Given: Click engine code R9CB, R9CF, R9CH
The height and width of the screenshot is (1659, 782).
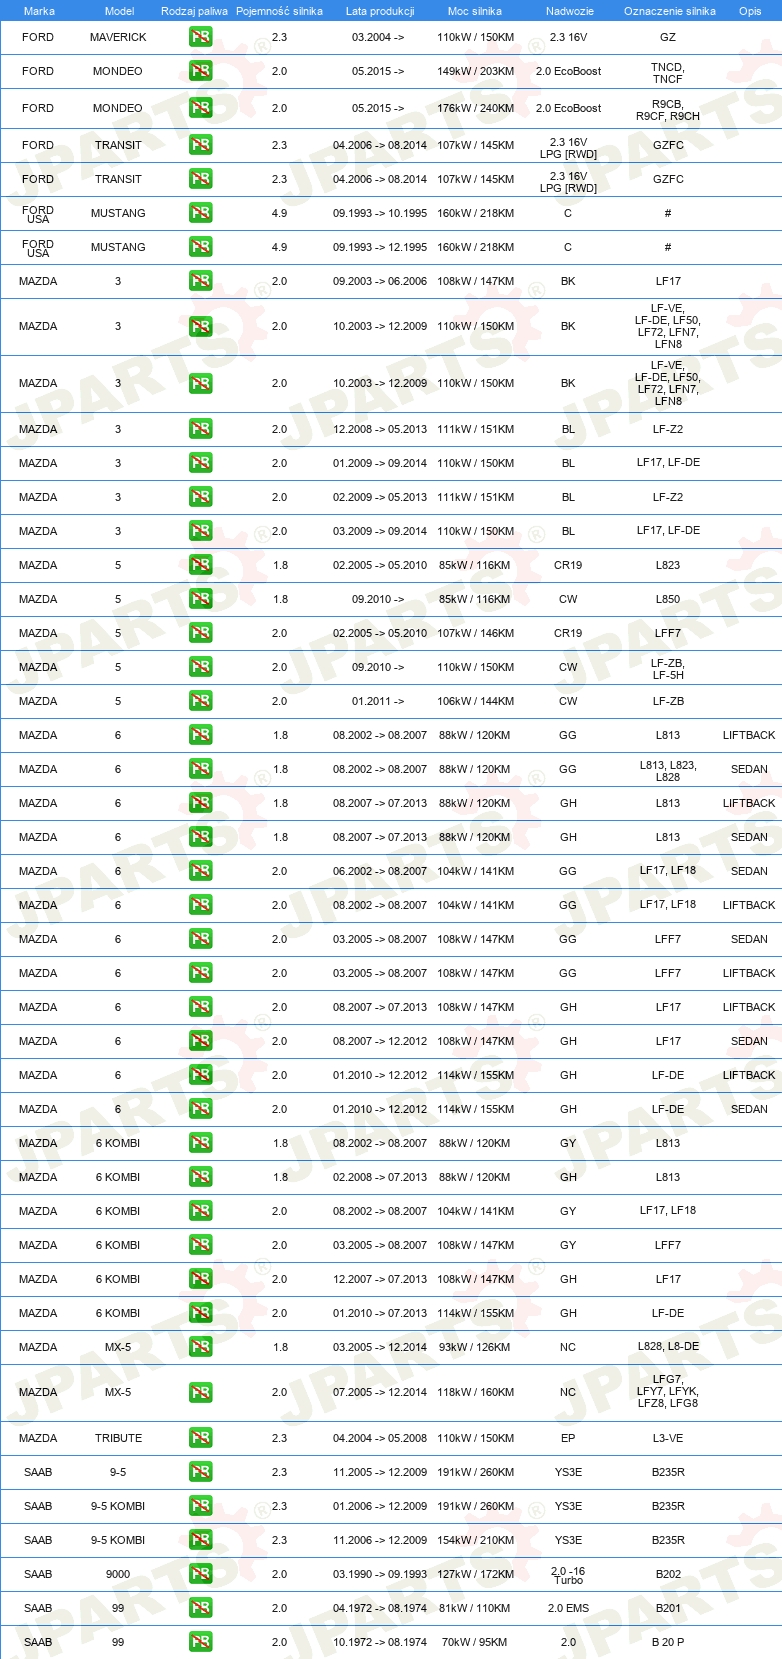Looking at the screenshot, I should (x=668, y=110).
